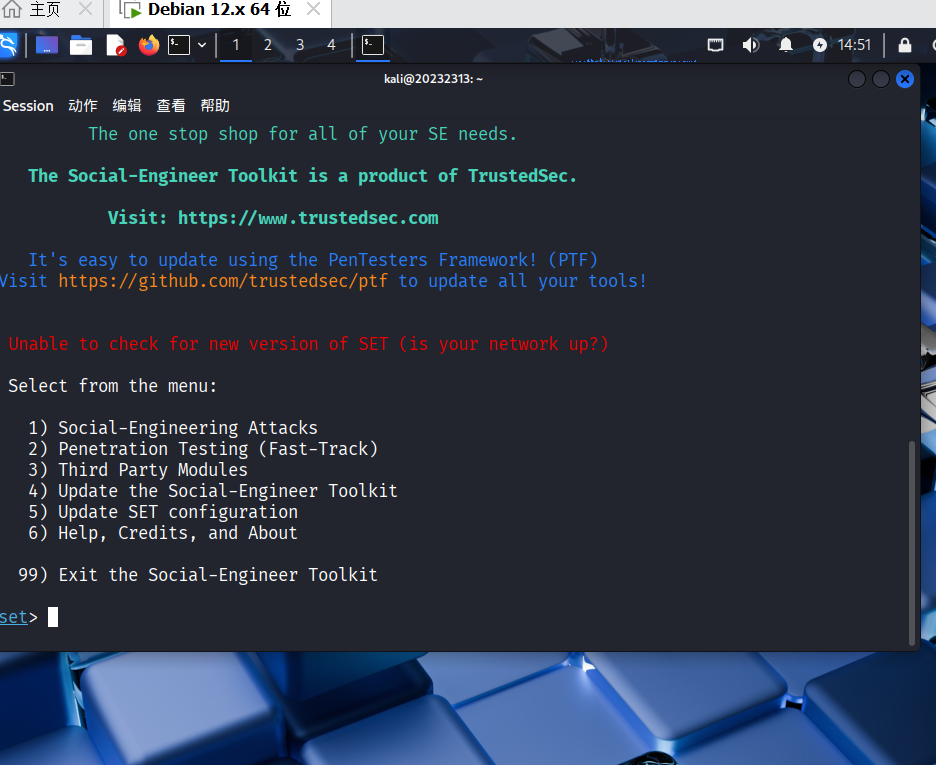This screenshot has height=765, width=936.
Task: Close the Debian 12.x 64 位 tab
Action: 313,10
